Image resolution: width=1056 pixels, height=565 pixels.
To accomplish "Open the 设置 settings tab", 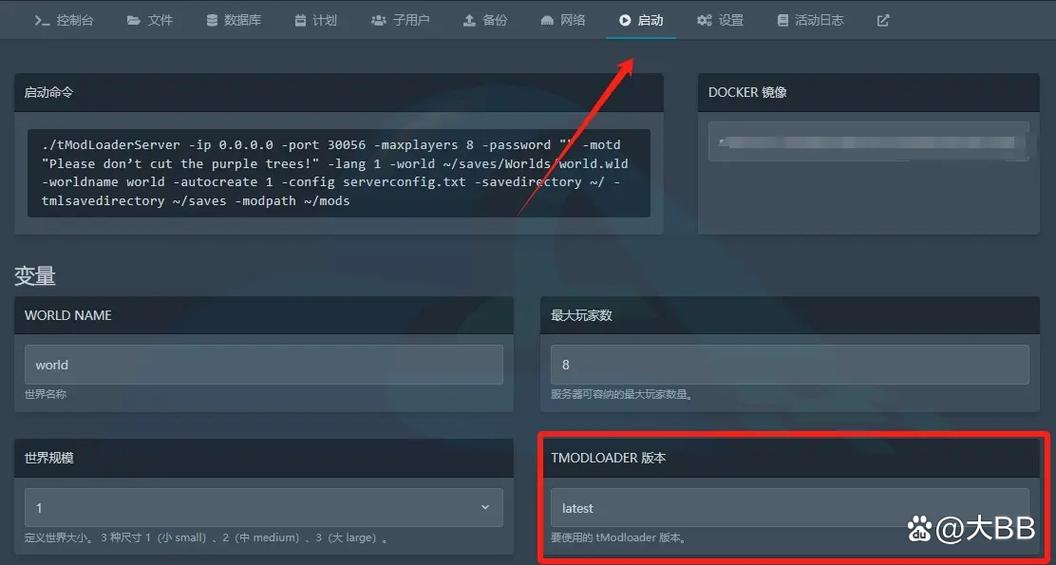I will 720,20.
